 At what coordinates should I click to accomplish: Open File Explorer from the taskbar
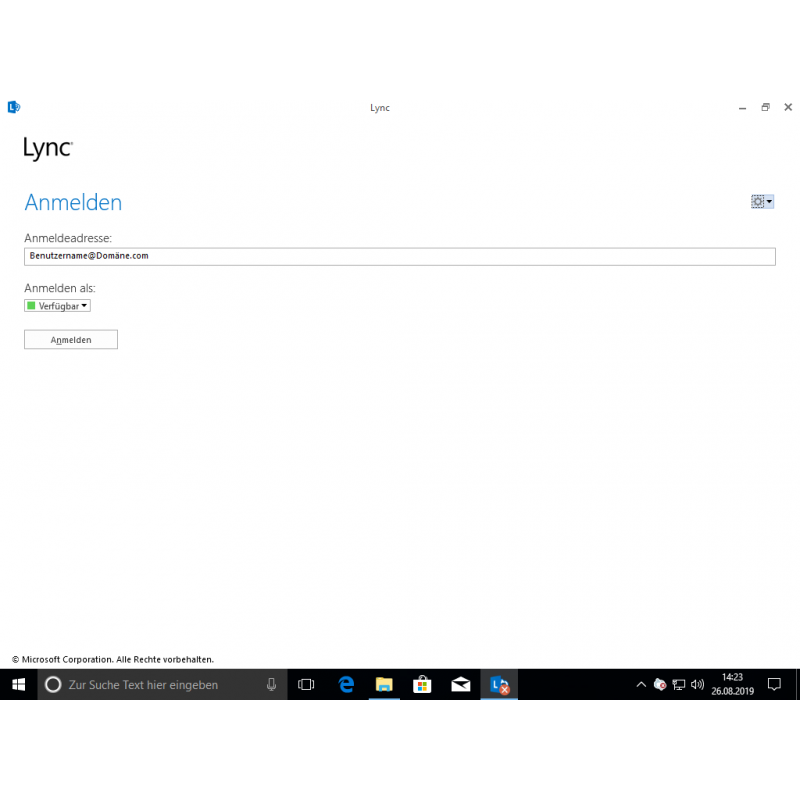384,685
